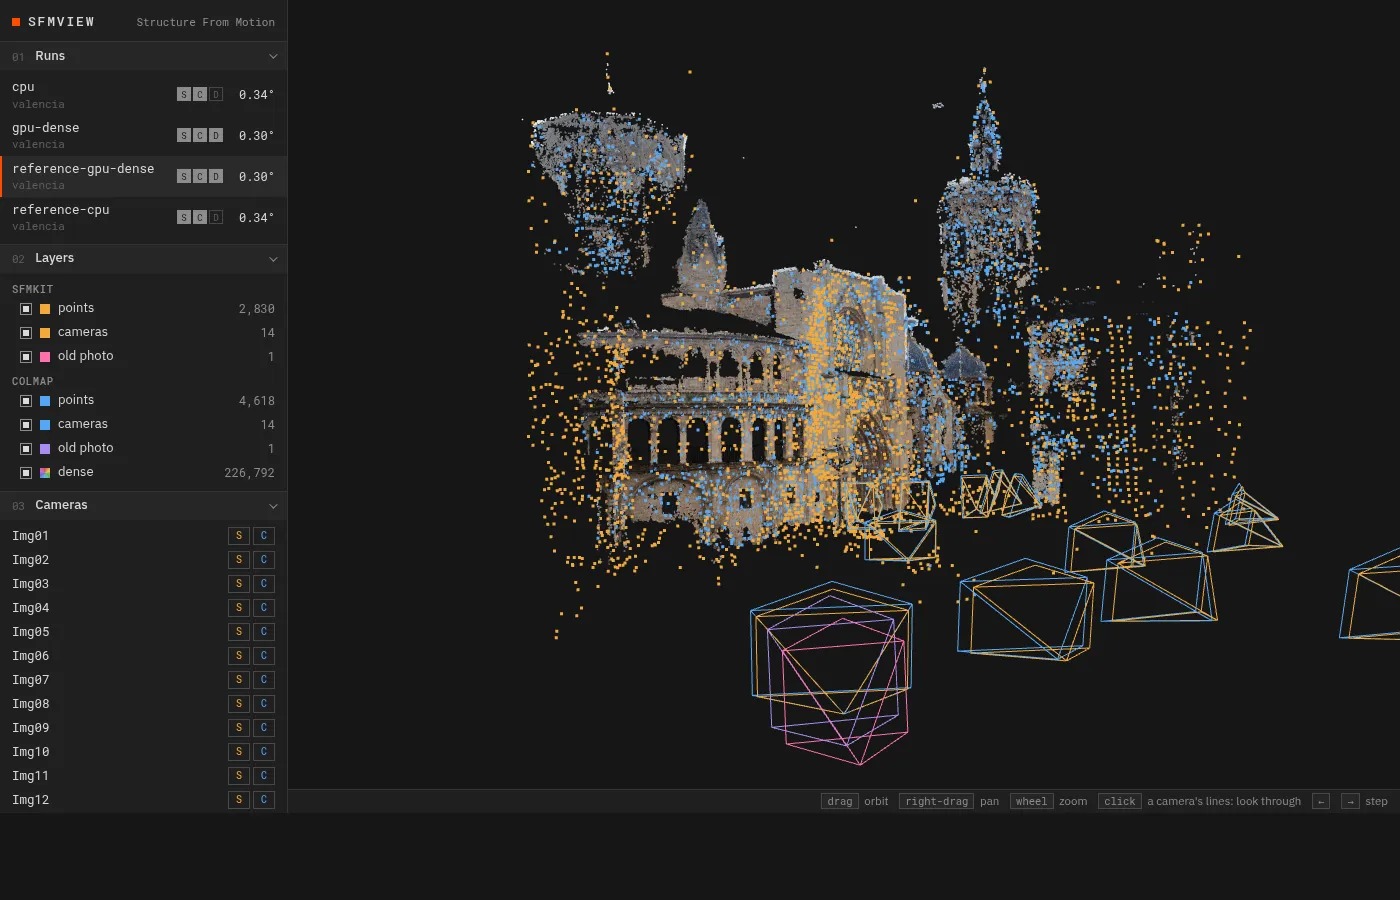1400x900 pixels.
Task: Click the S icon for Img03
Action: (239, 584)
